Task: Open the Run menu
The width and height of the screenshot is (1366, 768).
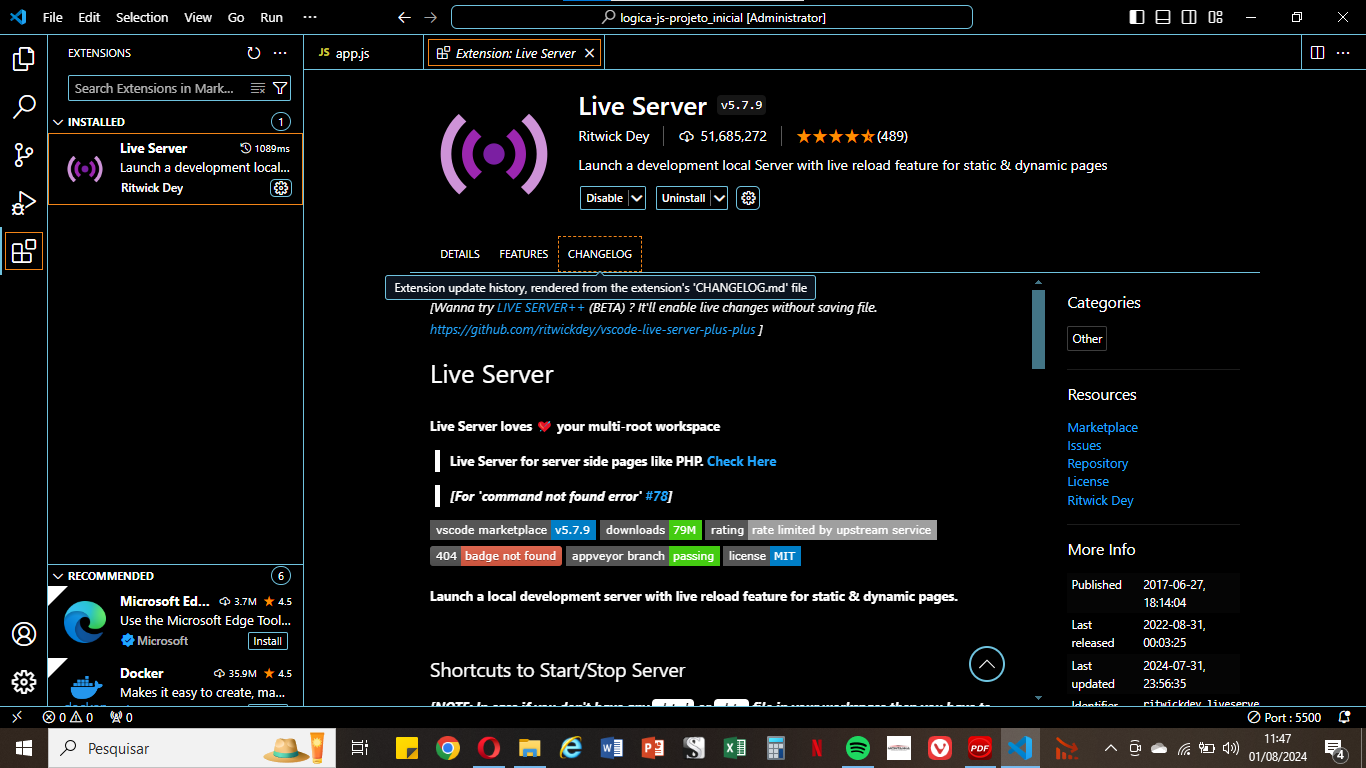Action: [271, 17]
